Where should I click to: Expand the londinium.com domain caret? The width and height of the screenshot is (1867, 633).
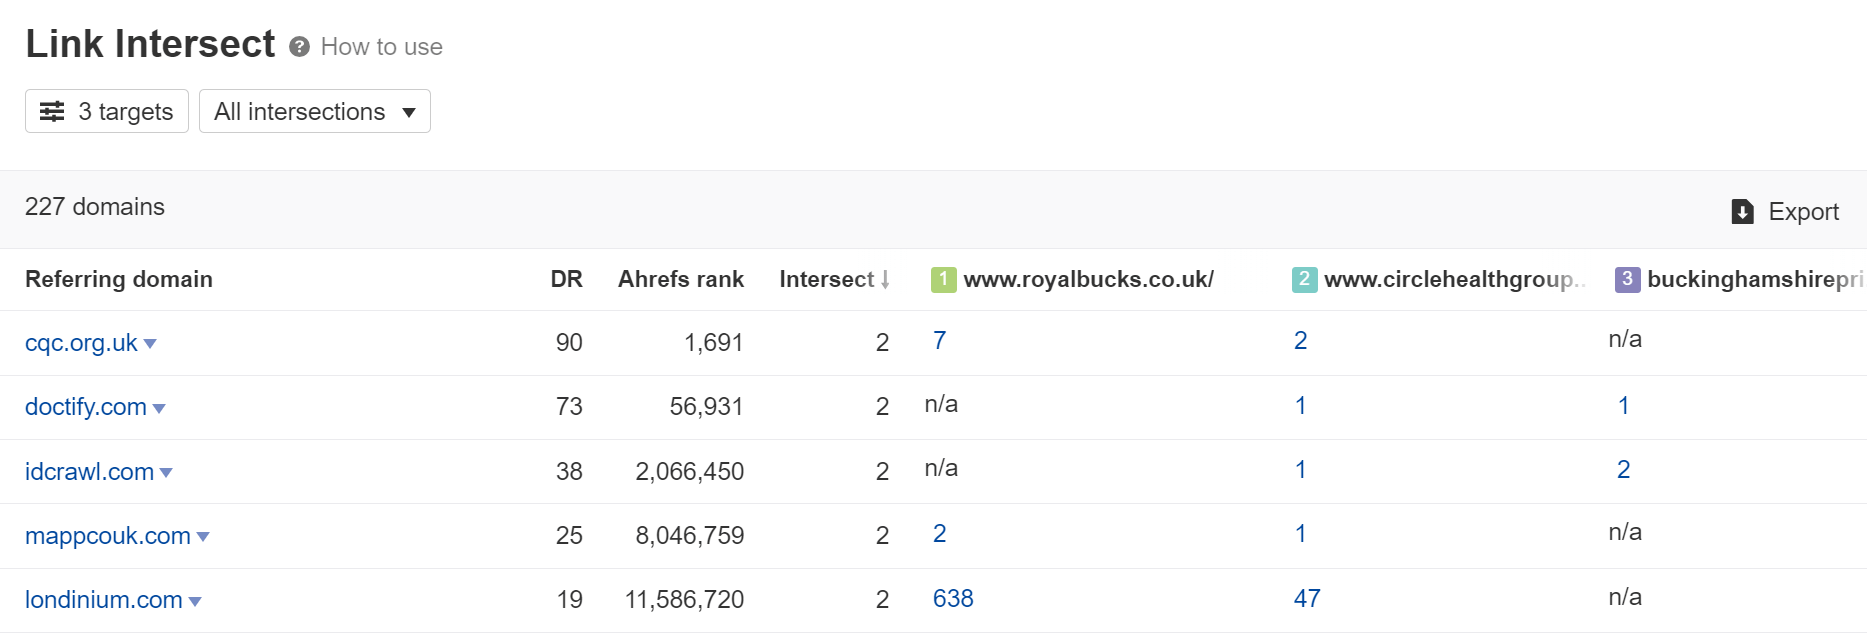click(195, 601)
